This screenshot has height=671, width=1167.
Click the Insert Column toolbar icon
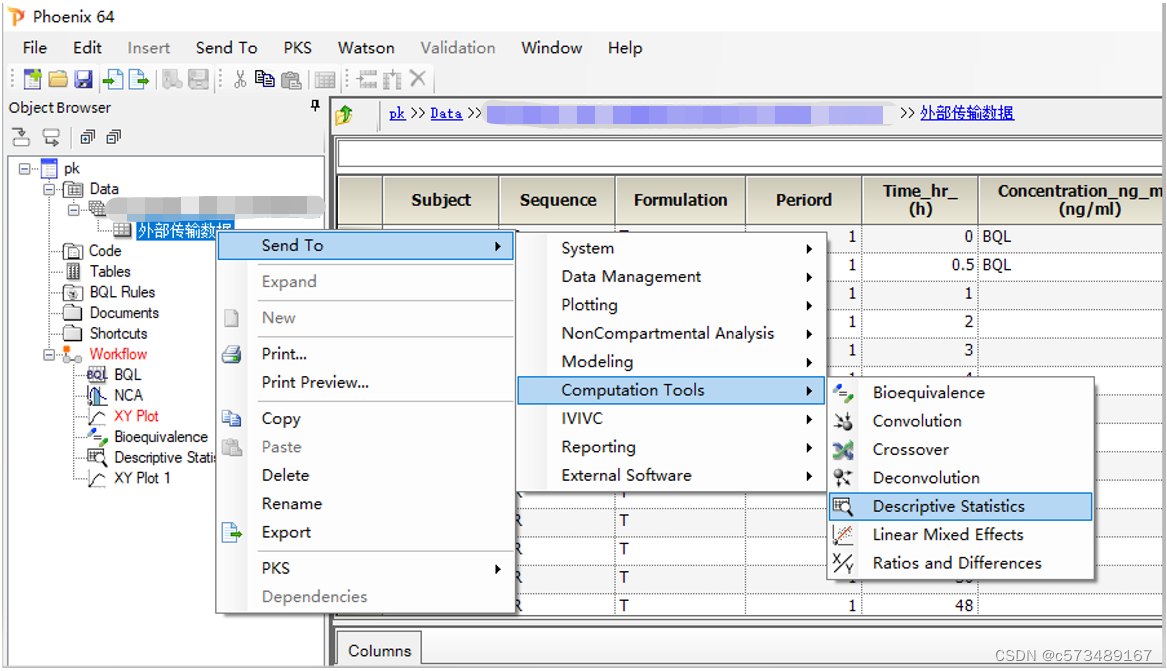(391, 79)
